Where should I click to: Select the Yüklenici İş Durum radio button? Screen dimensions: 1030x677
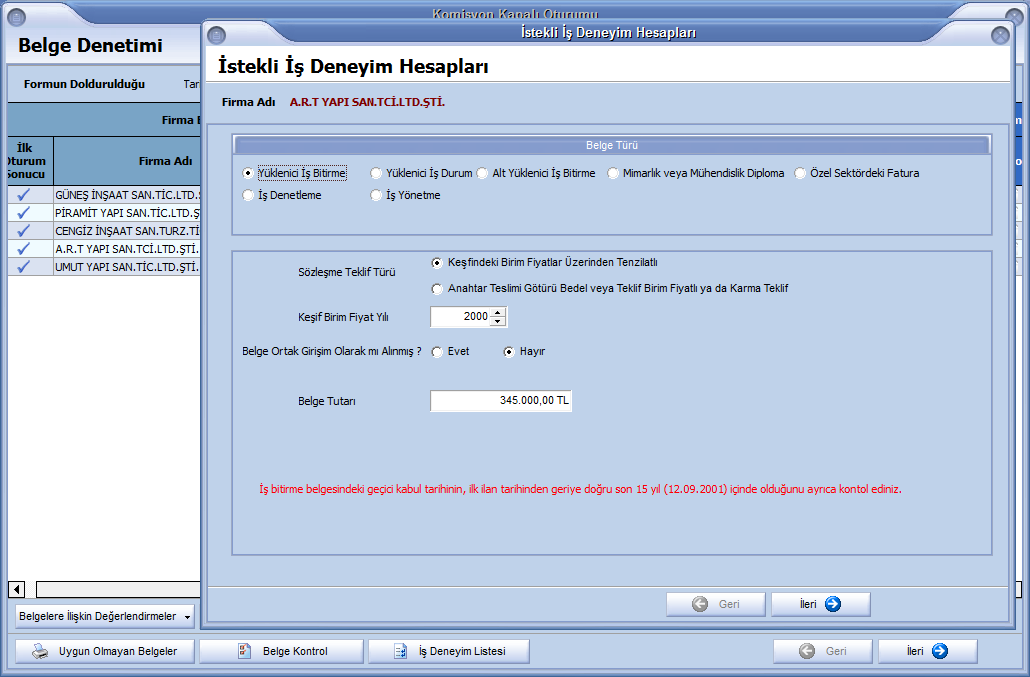click(x=376, y=173)
